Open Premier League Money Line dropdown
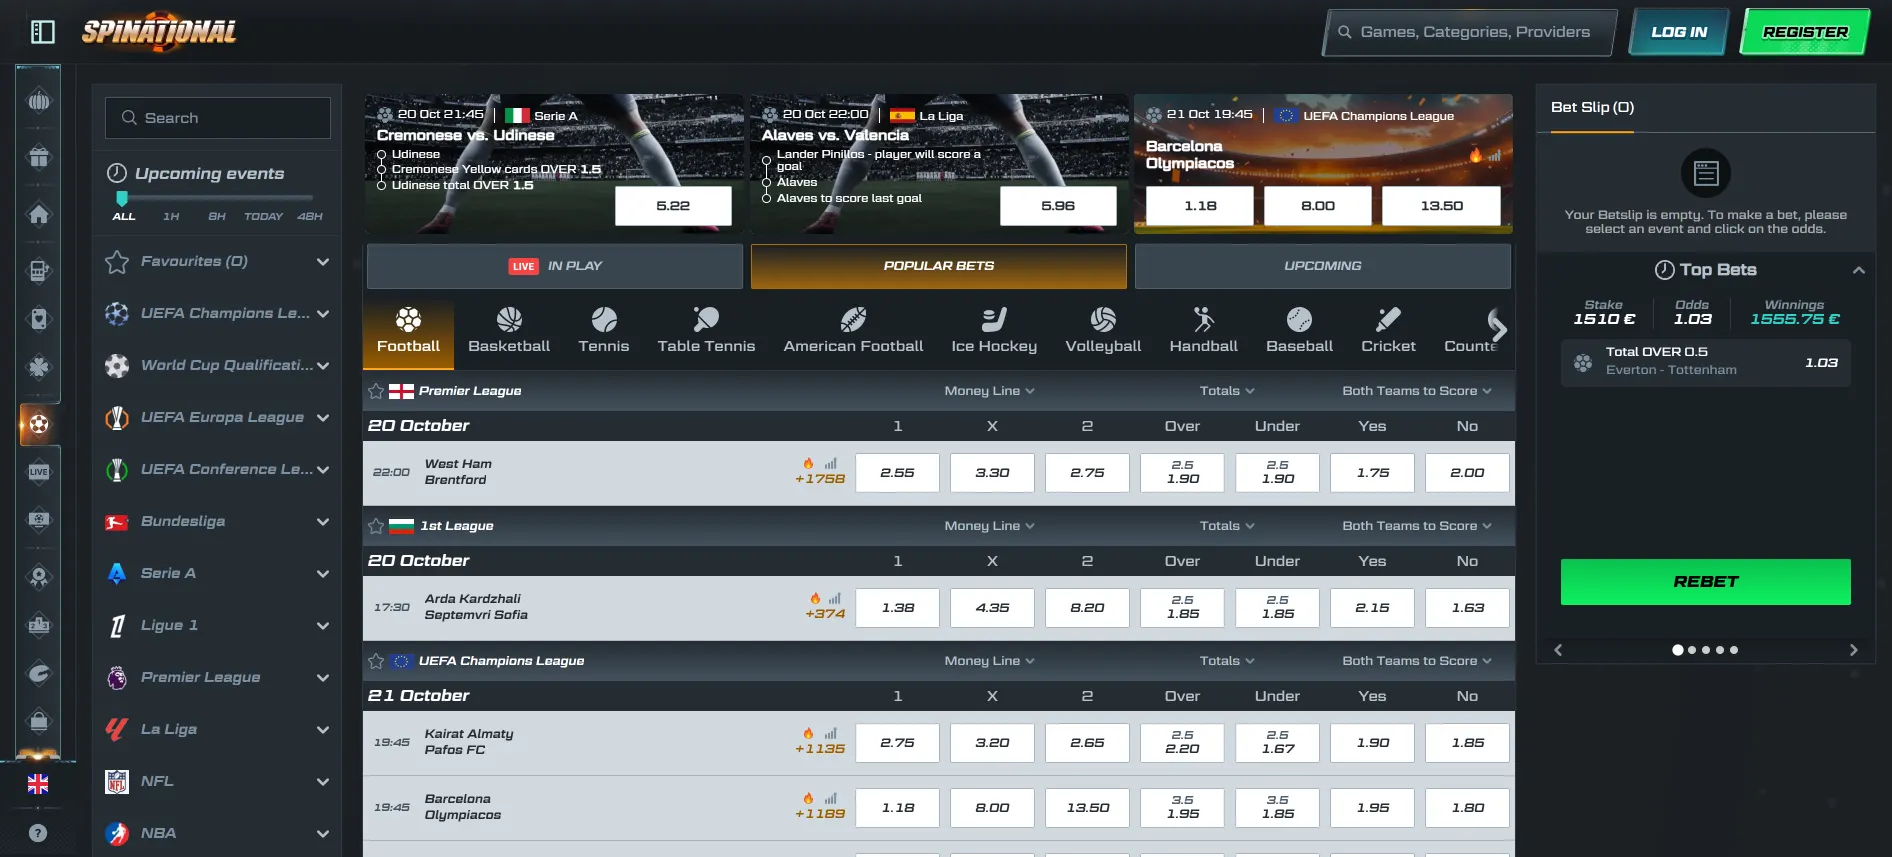Screen dimensions: 1892x857 [988, 391]
